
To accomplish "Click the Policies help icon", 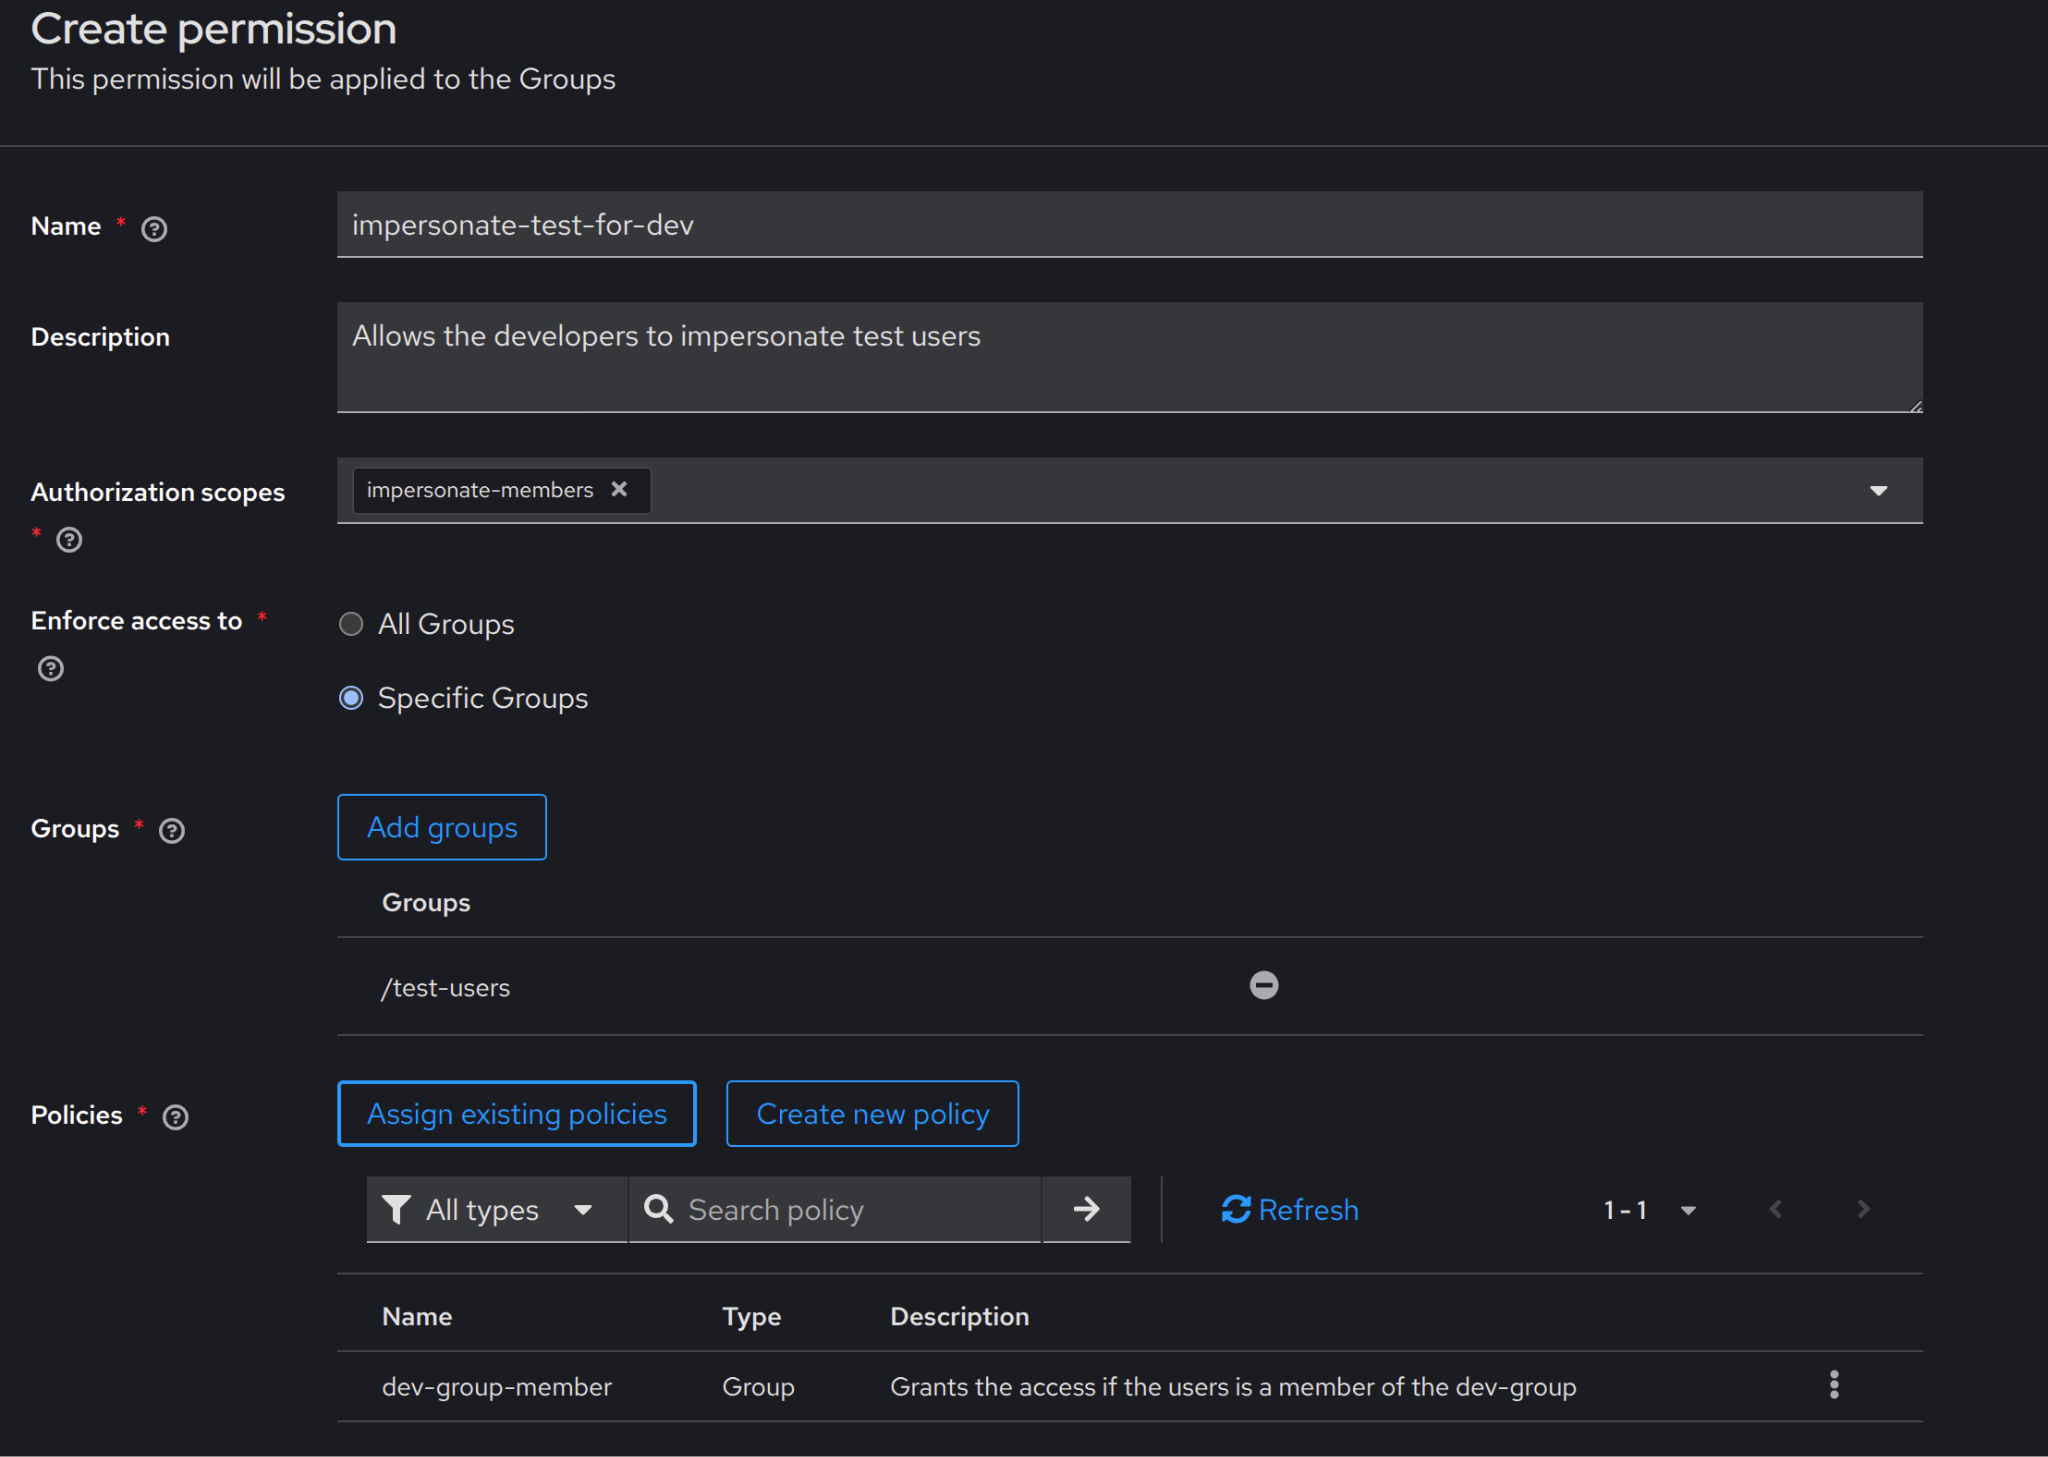I will (x=176, y=1117).
